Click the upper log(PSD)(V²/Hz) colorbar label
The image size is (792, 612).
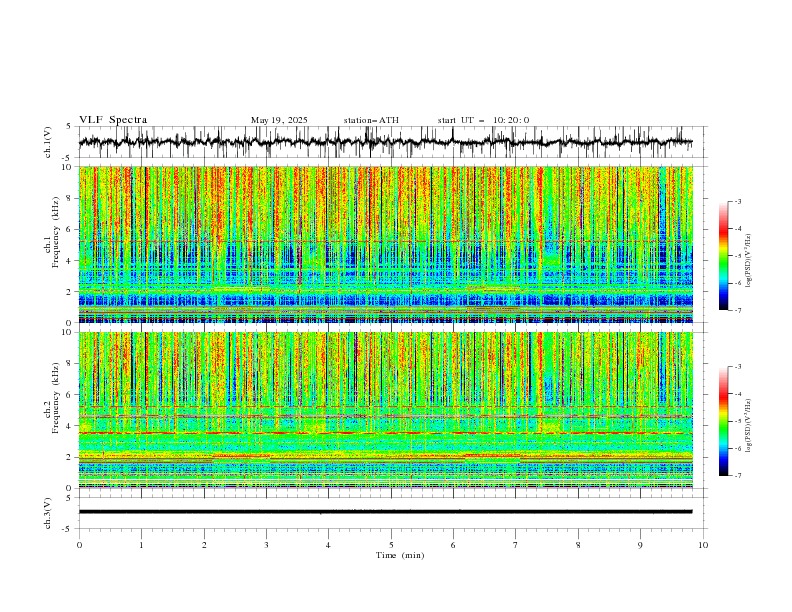coord(749,261)
